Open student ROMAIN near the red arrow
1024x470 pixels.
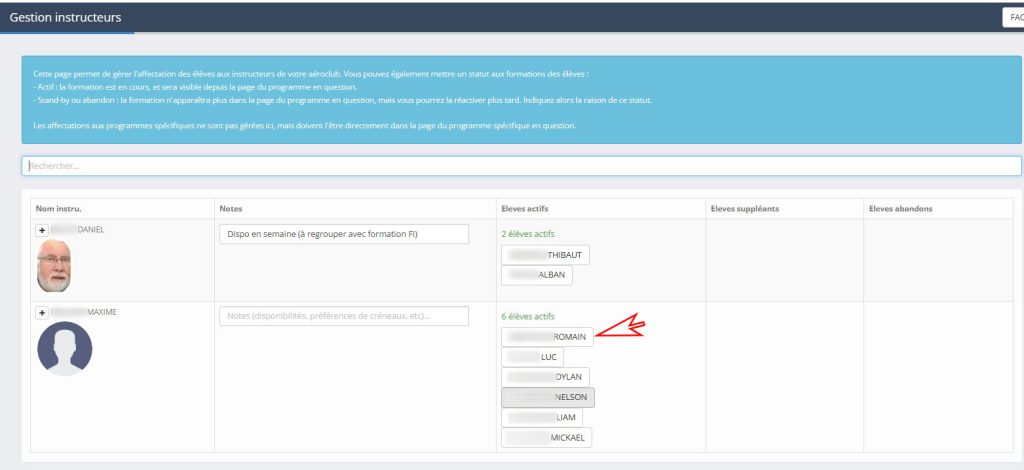(x=547, y=337)
